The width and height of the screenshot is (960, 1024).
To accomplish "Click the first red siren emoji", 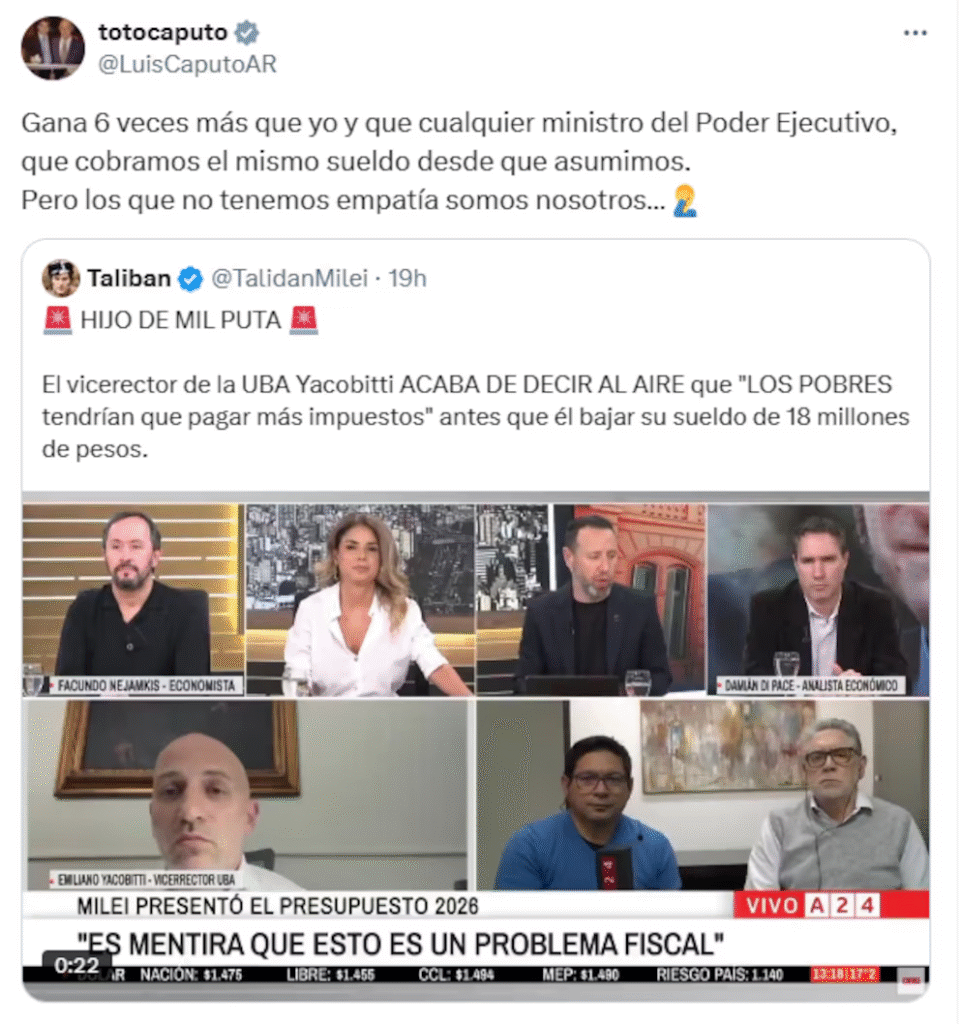I will 57,320.
